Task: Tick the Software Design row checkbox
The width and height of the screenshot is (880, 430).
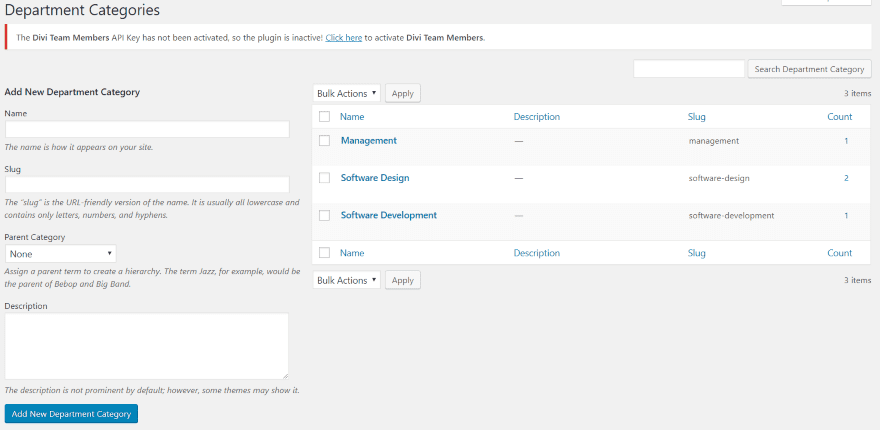Action: pyautogui.click(x=324, y=178)
